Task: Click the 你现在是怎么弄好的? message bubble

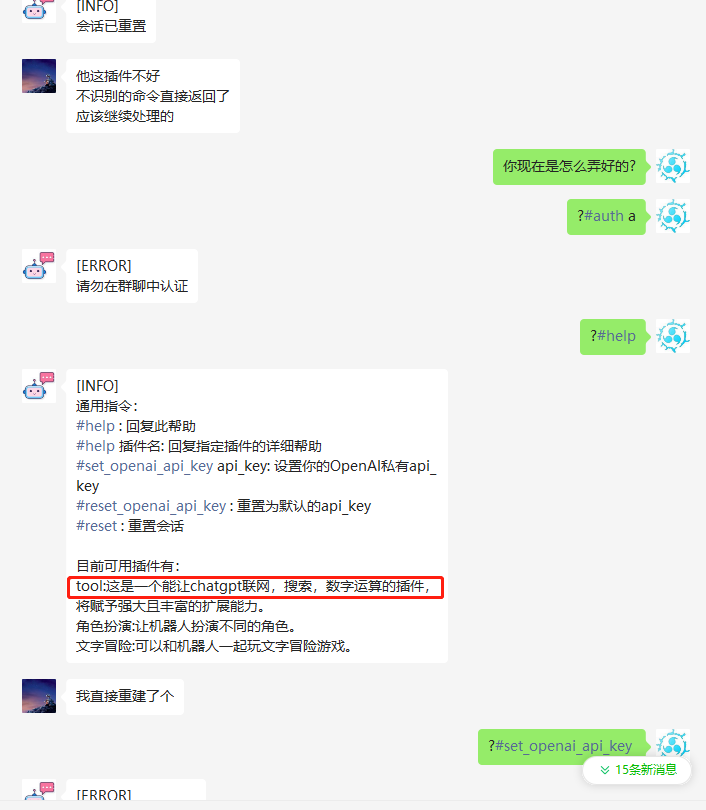Action: pyautogui.click(x=569, y=166)
